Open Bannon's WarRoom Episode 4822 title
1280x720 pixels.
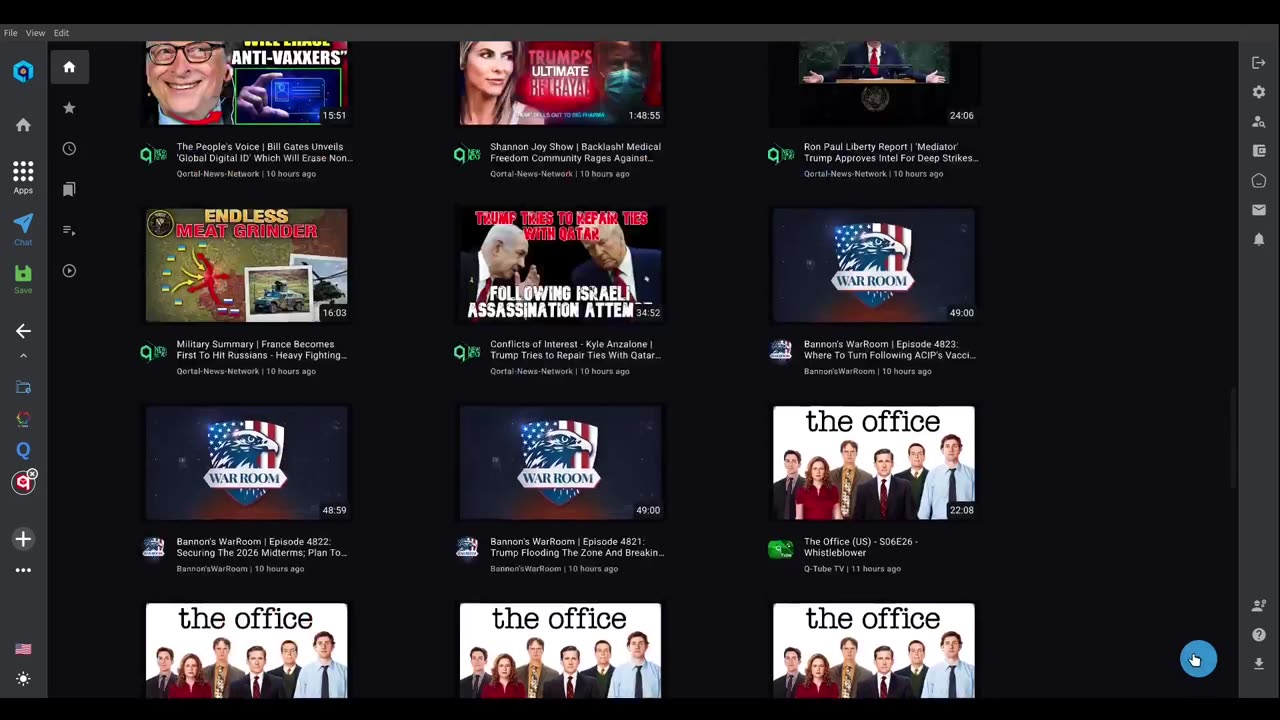[262, 547]
